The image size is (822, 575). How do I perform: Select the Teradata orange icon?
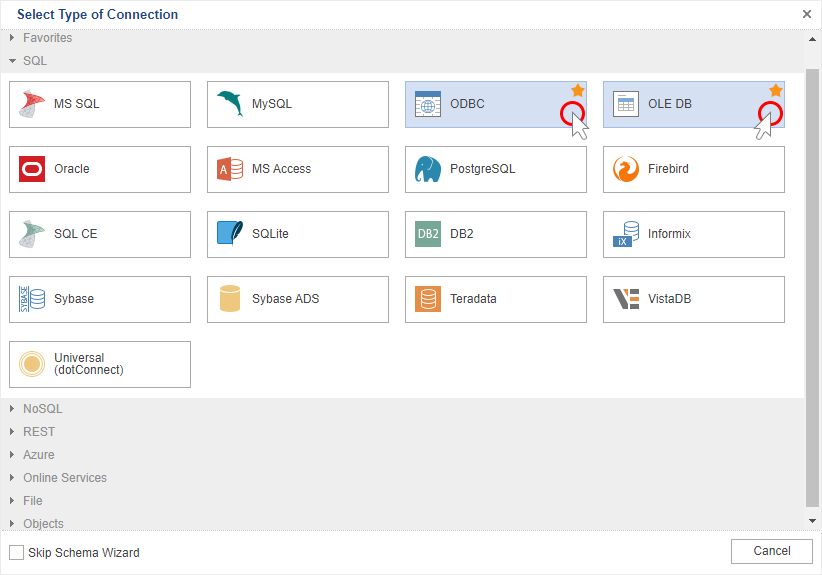(x=428, y=299)
